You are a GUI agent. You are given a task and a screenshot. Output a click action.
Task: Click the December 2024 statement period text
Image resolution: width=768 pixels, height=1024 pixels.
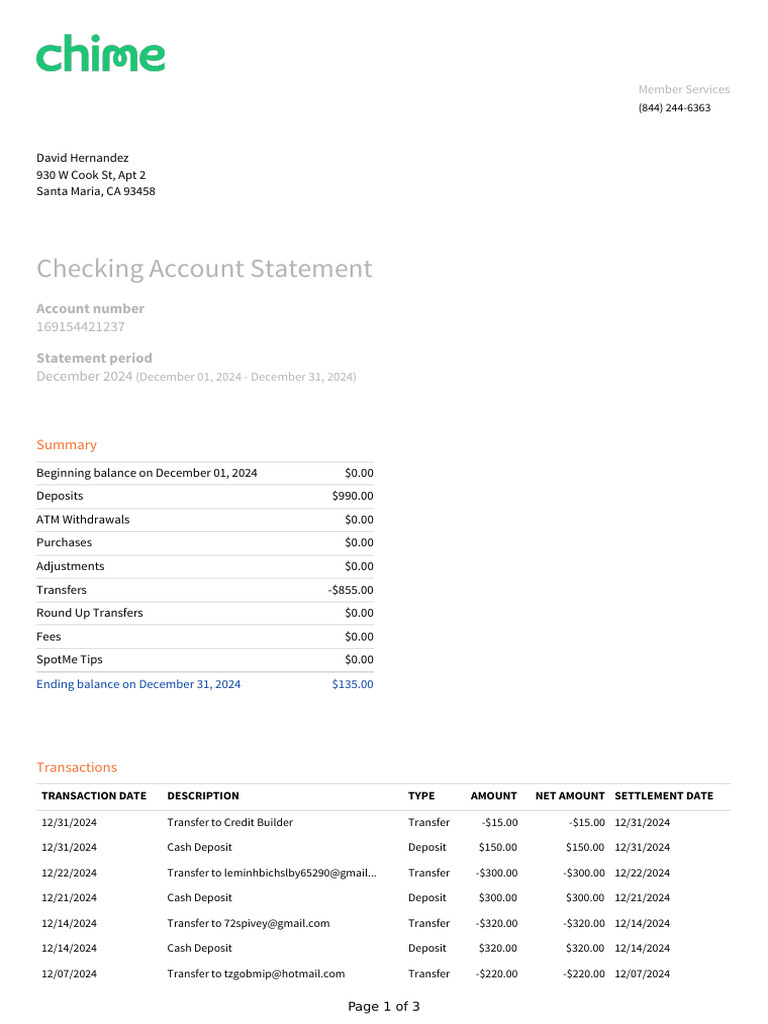click(x=84, y=377)
